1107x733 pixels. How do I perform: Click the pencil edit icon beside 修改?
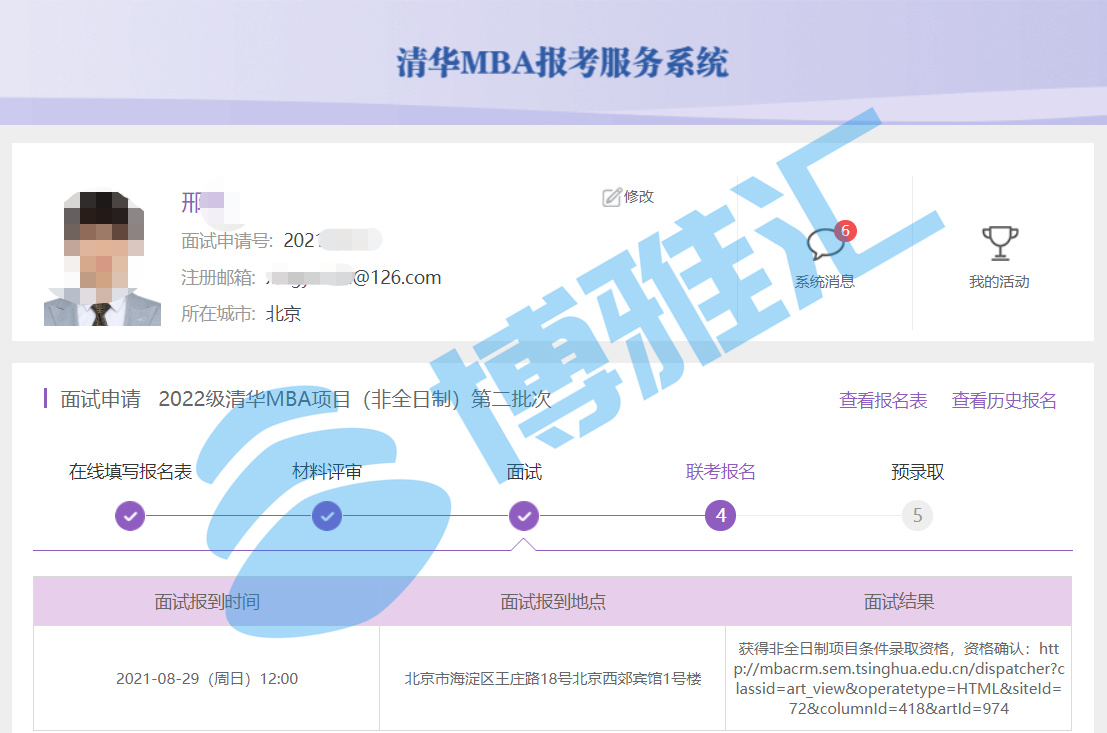[611, 198]
